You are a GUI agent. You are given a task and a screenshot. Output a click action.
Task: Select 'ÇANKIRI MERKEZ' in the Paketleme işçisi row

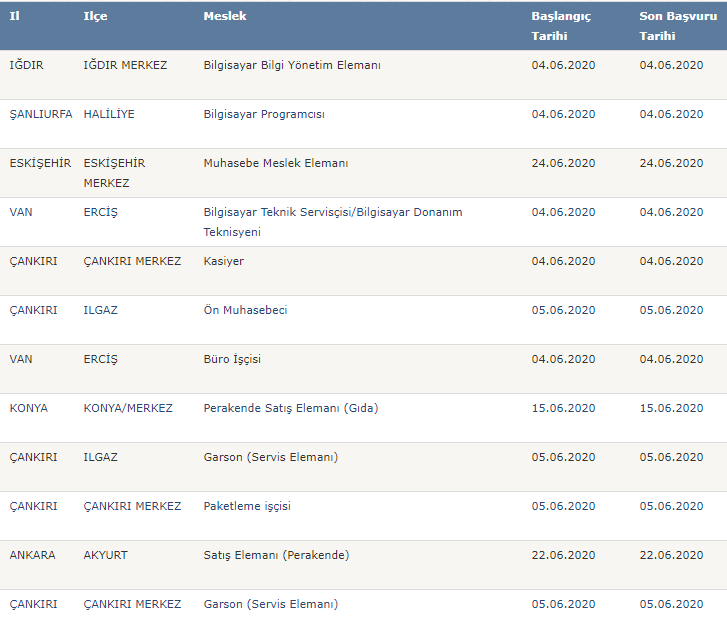(132, 506)
